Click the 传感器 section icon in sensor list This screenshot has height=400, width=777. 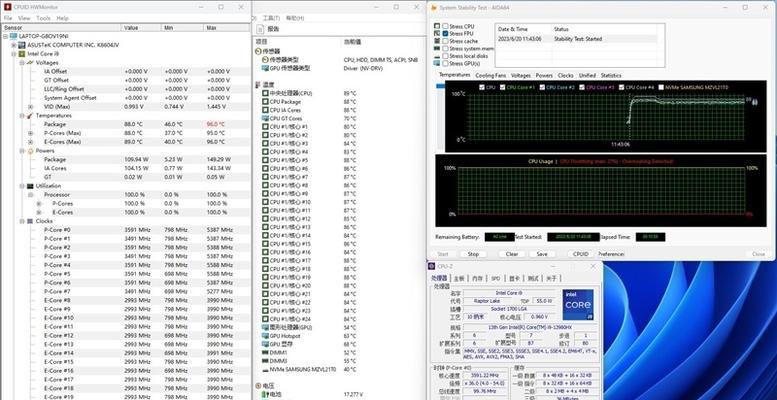pos(258,51)
